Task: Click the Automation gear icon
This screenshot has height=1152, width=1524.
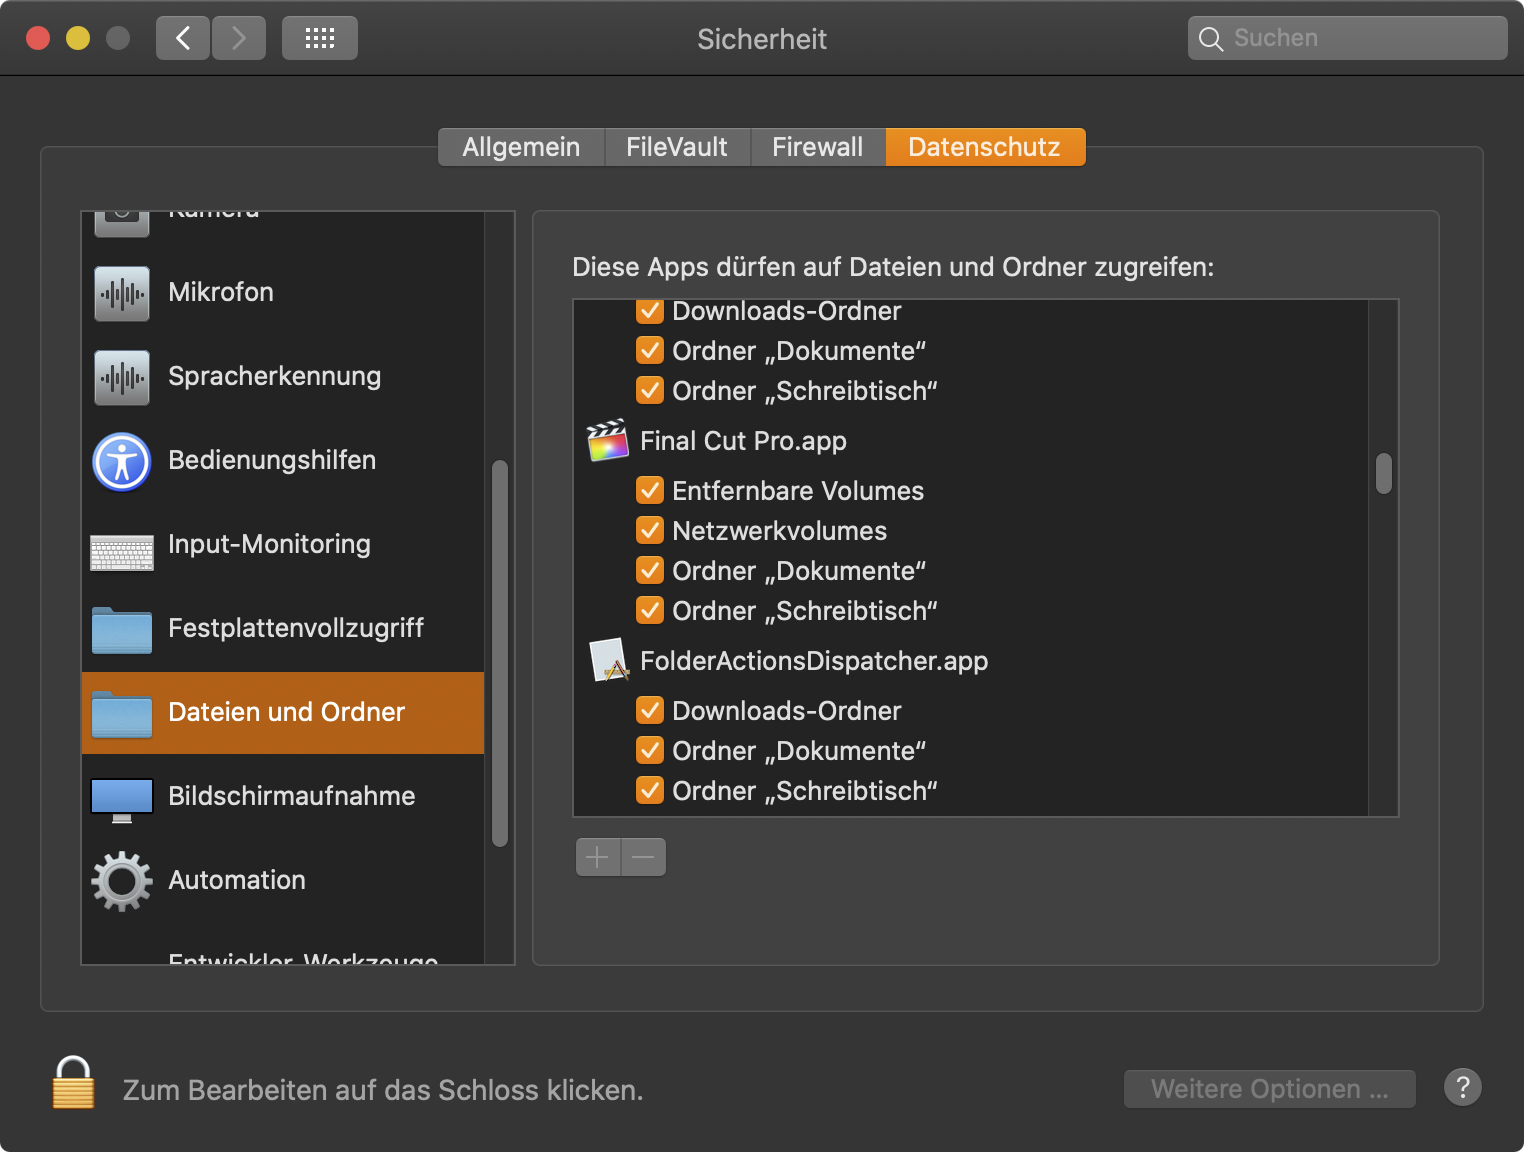Action: [122, 881]
